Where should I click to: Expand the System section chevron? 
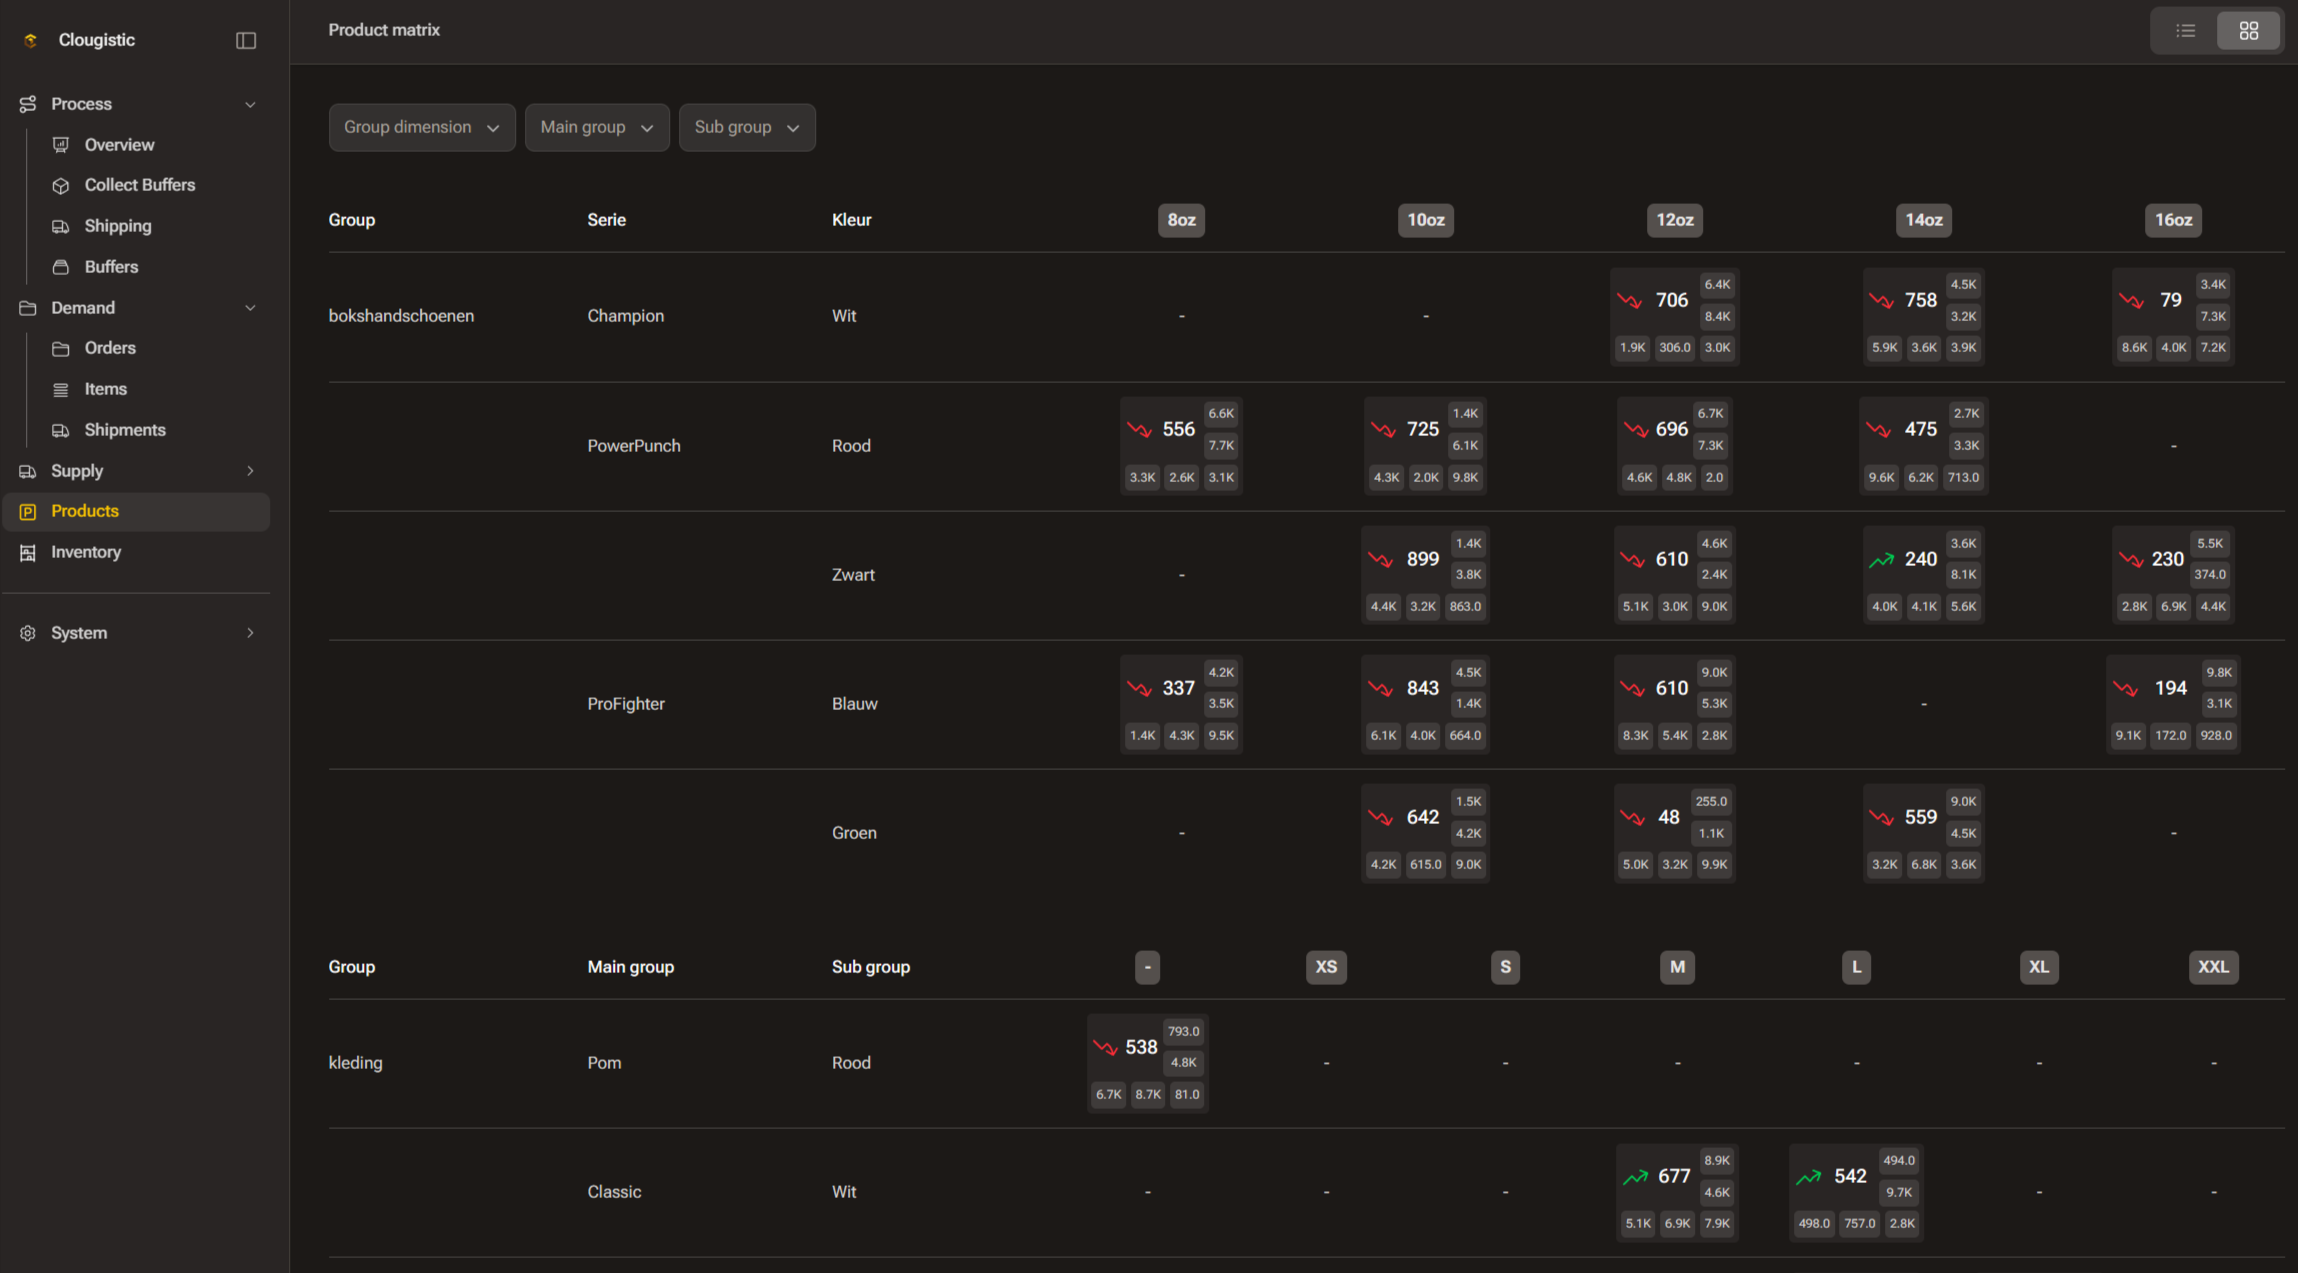click(x=250, y=633)
